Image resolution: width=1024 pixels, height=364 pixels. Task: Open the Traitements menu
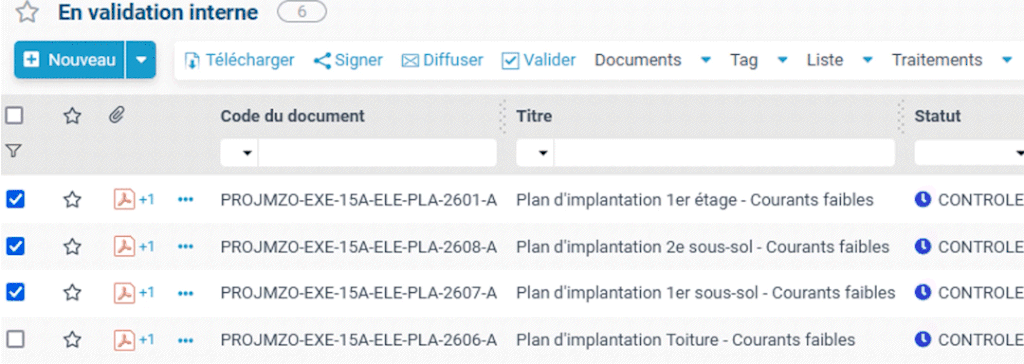coord(952,60)
